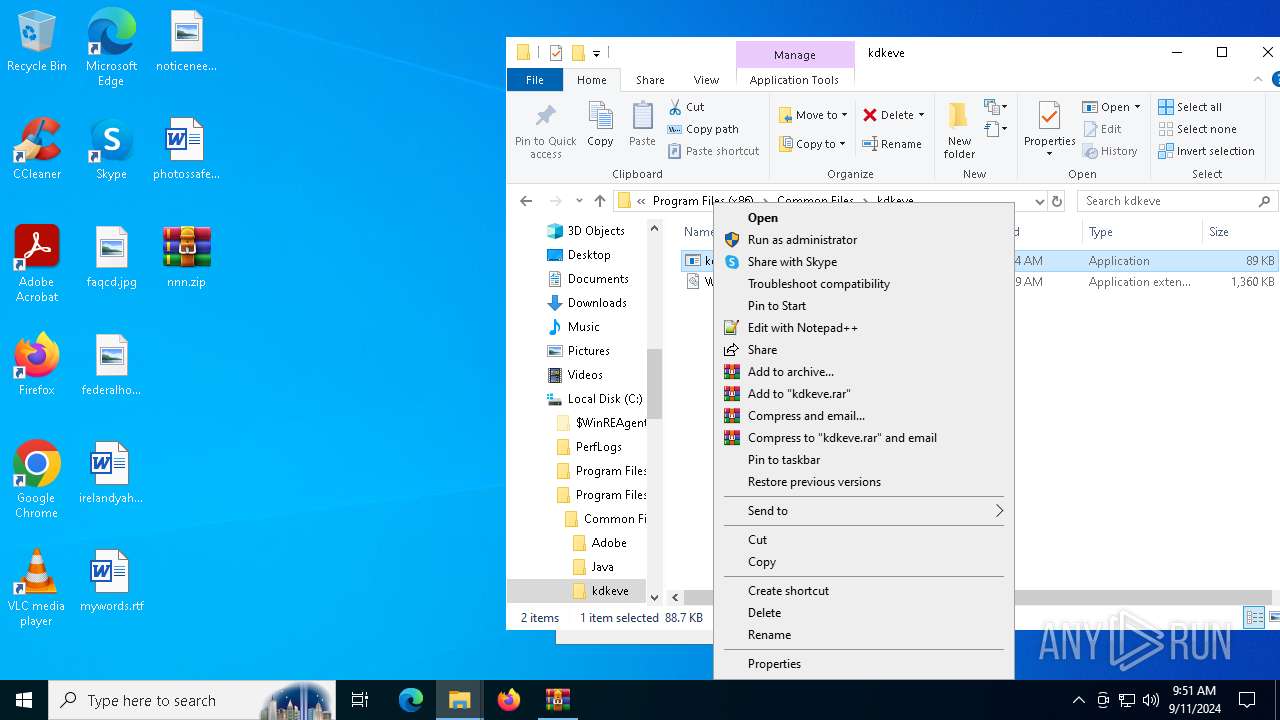Select the Adobe Acrobat desktop icon
The height and width of the screenshot is (720, 1280).
coord(37,264)
